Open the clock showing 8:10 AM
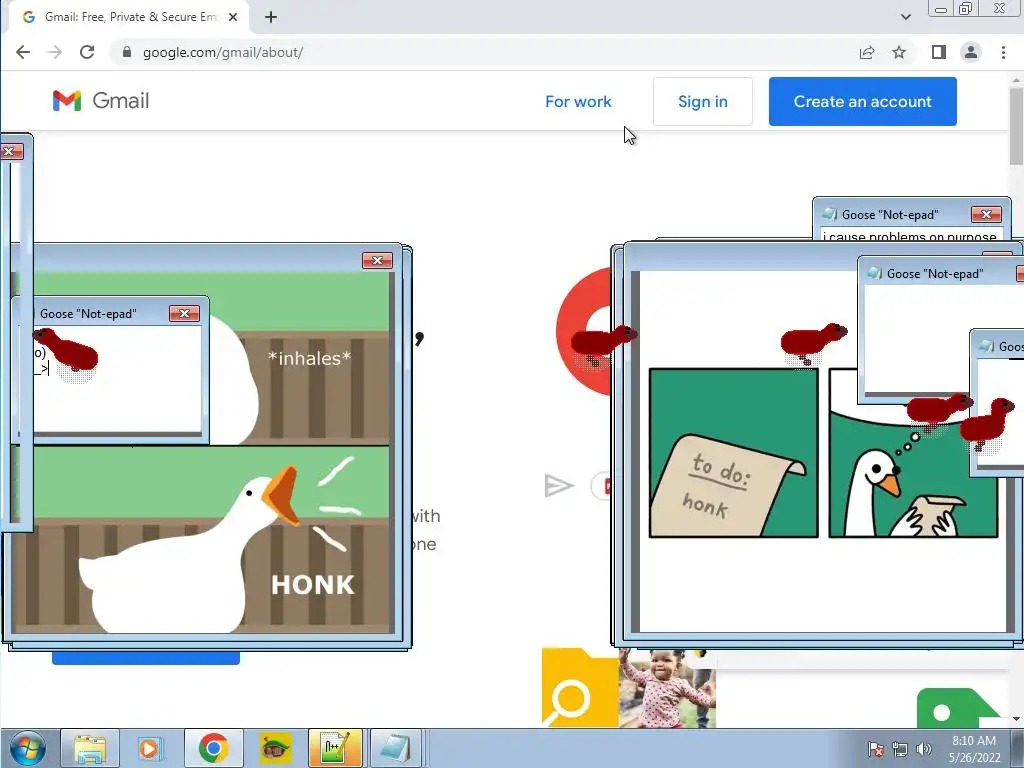The width and height of the screenshot is (1024, 768). 974,749
